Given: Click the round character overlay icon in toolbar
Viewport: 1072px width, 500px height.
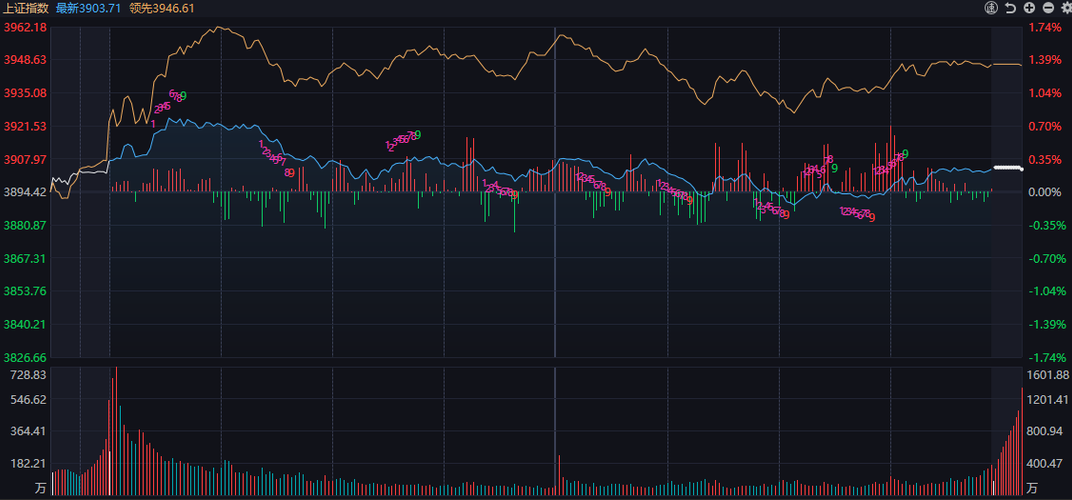Looking at the screenshot, I should 991,8.
